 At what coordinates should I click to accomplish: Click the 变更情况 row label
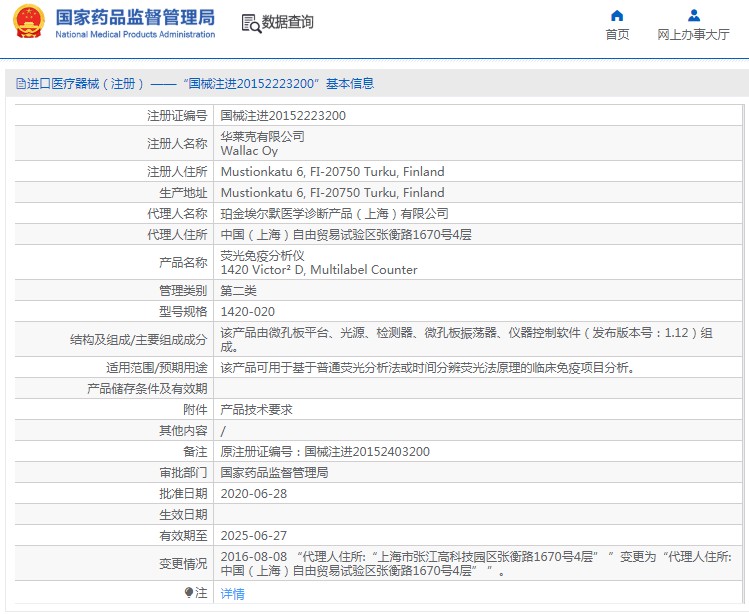(x=183, y=564)
